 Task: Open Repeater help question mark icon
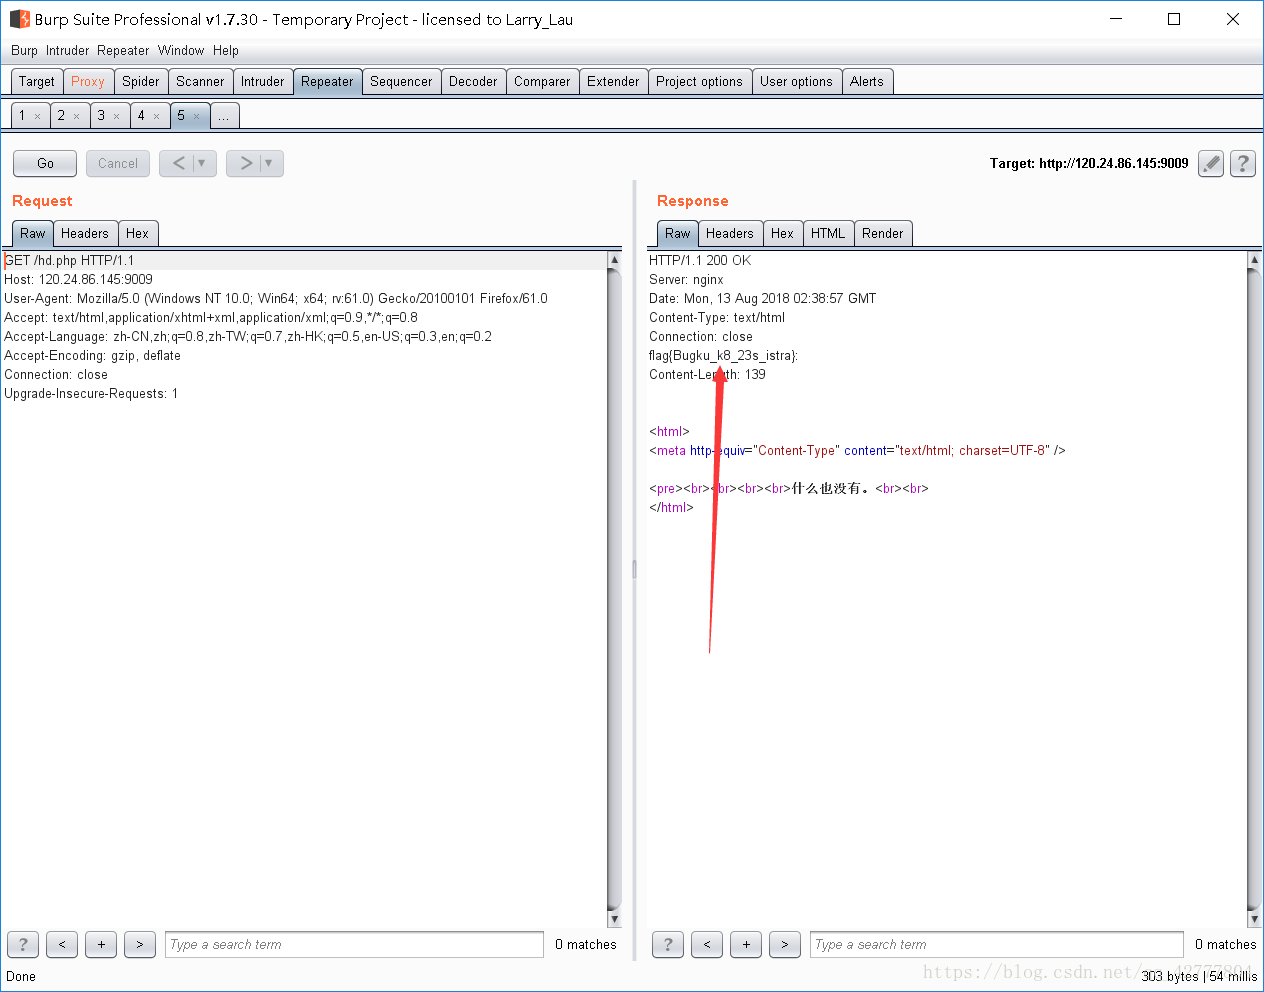click(1243, 163)
